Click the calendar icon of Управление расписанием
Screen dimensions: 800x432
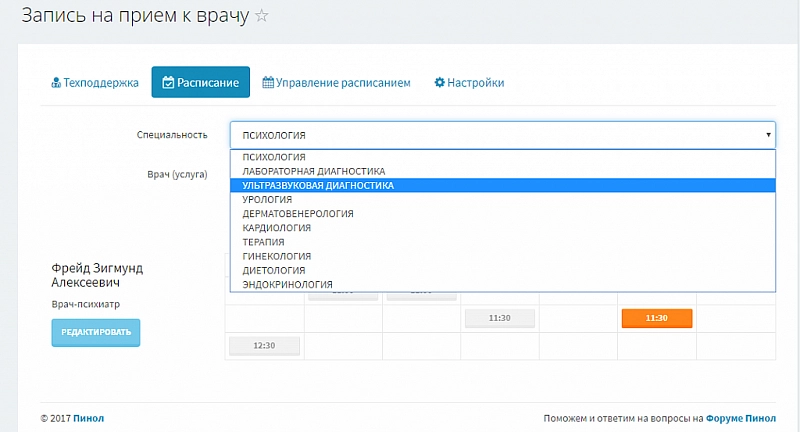[268, 83]
